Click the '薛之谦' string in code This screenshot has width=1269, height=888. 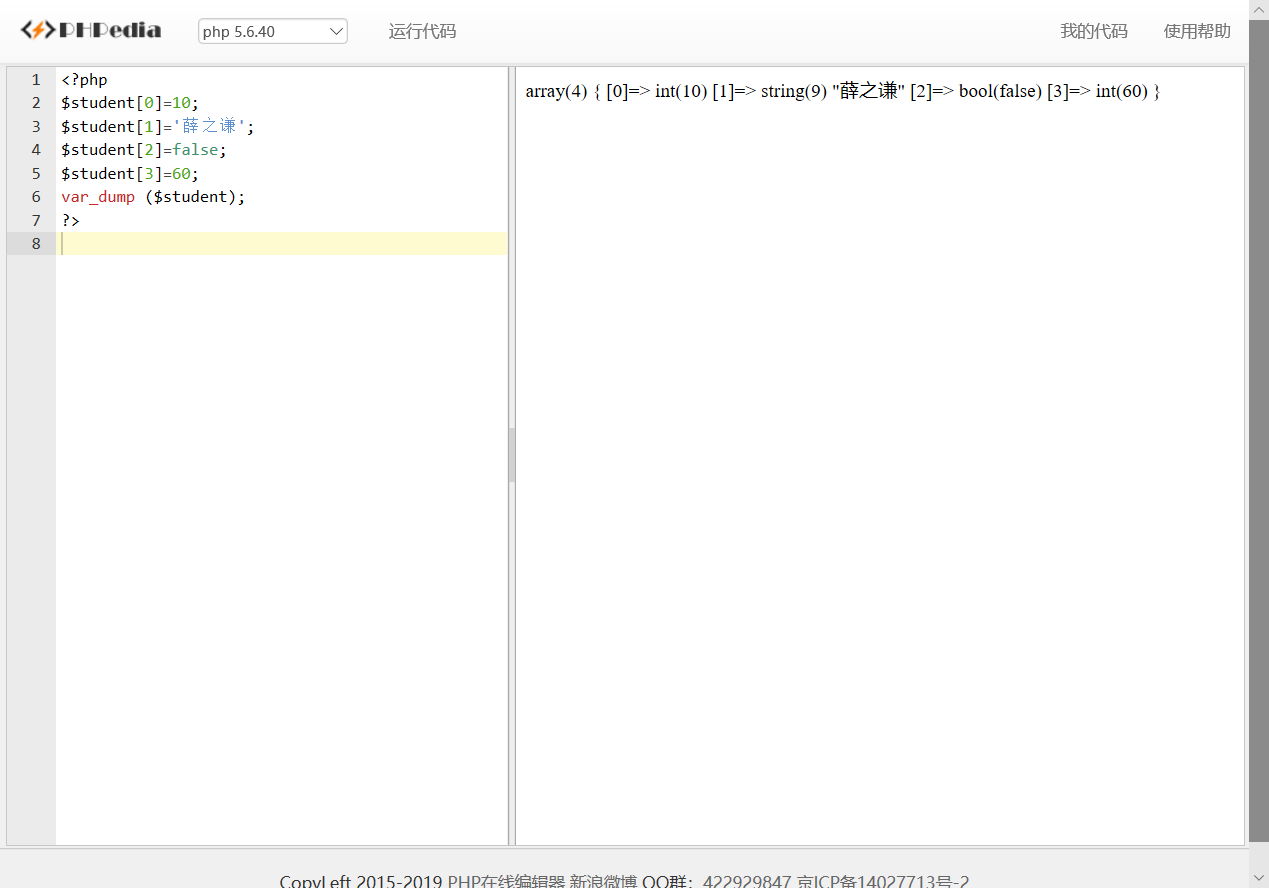click(209, 126)
